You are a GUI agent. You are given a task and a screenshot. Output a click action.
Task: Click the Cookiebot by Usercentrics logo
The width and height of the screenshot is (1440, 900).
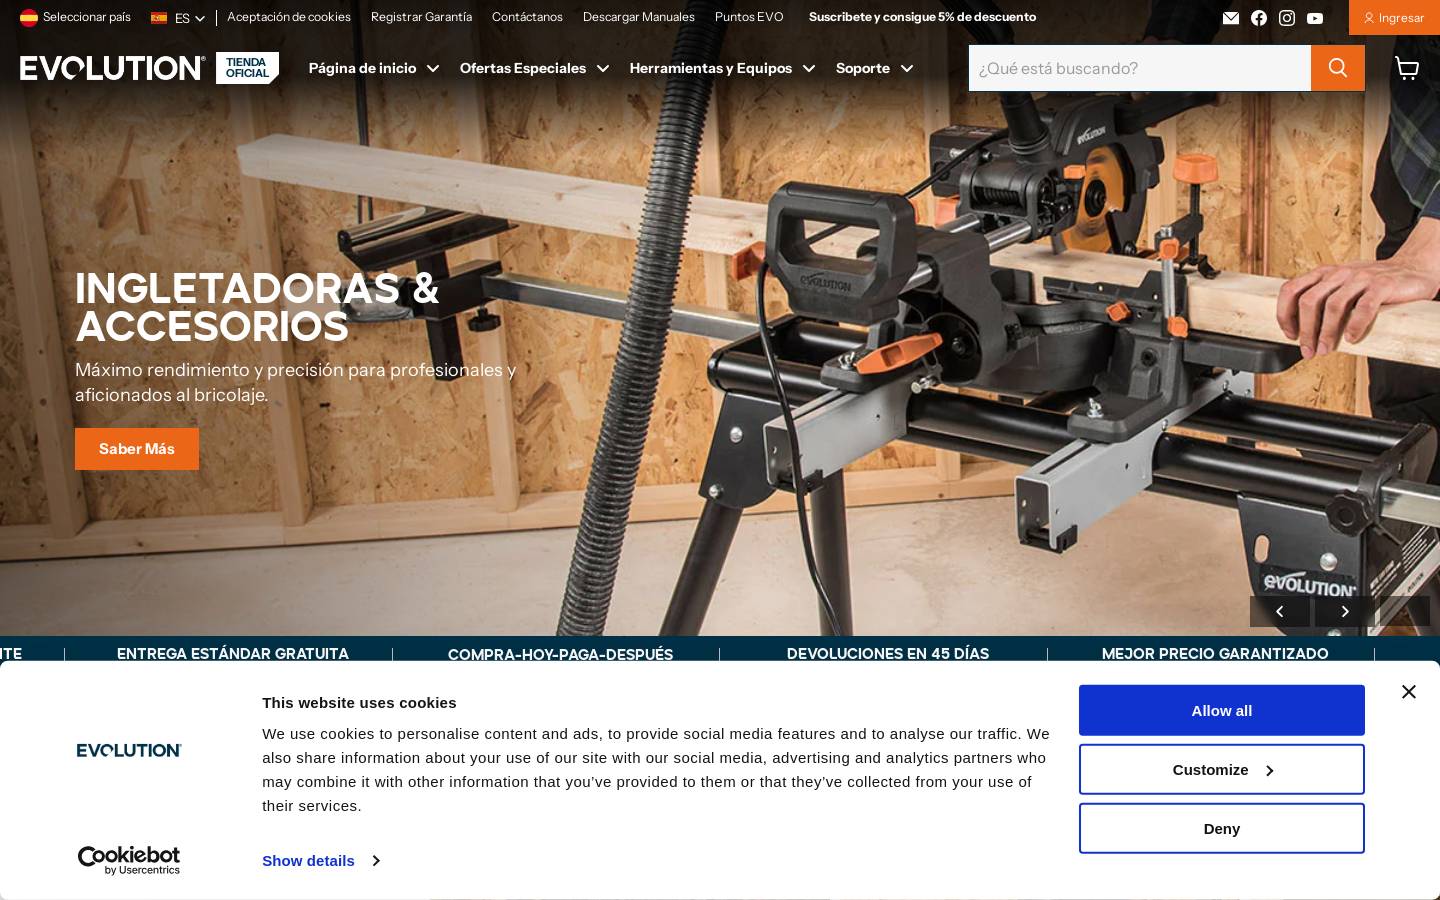click(x=129, y=860)
